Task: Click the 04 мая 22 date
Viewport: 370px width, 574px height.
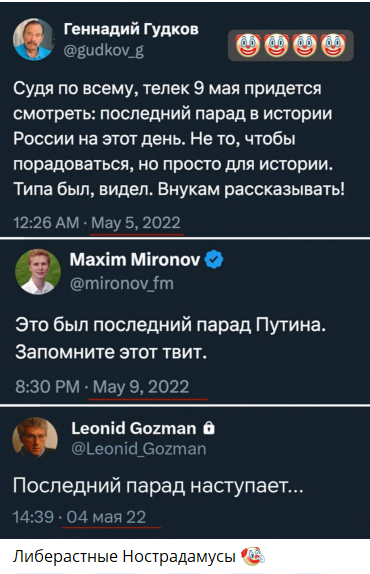Action: pos(106,517)
